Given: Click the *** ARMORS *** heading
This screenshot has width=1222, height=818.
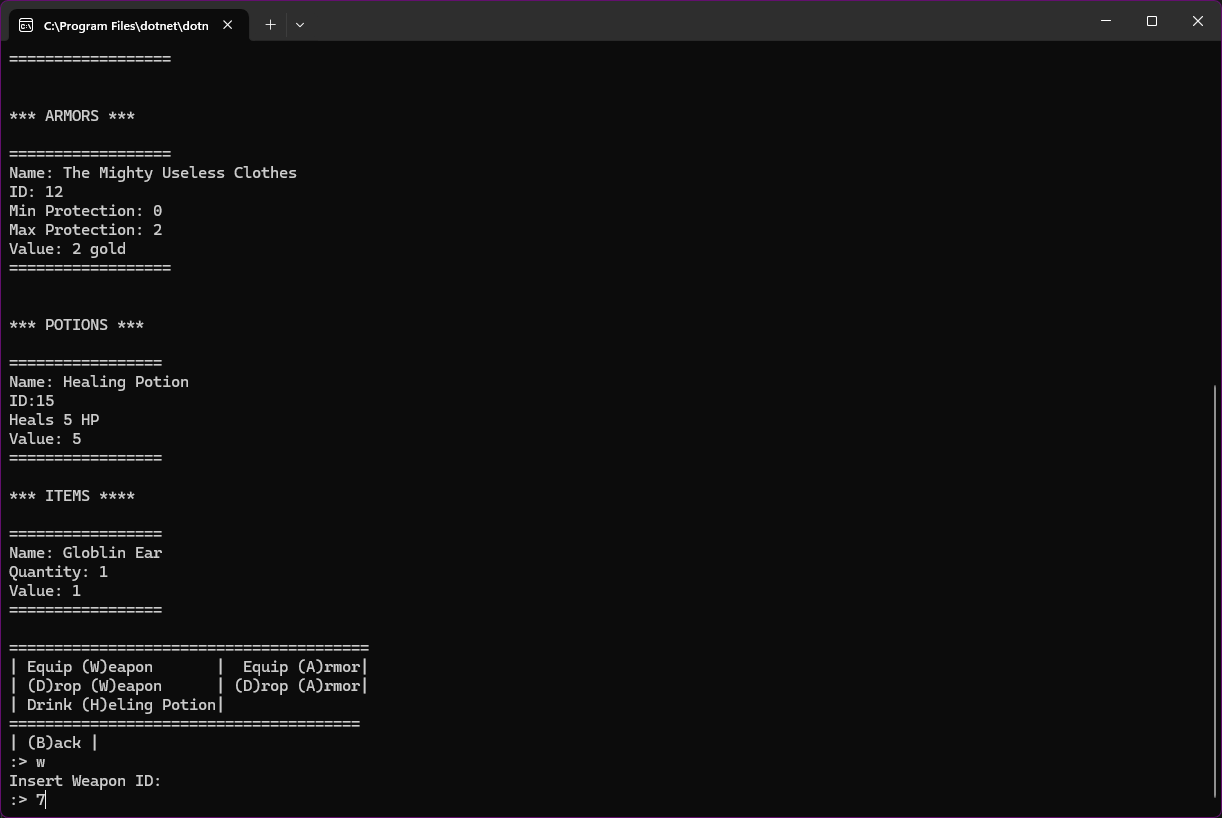Looking at the screenshot, I should 72,116.
